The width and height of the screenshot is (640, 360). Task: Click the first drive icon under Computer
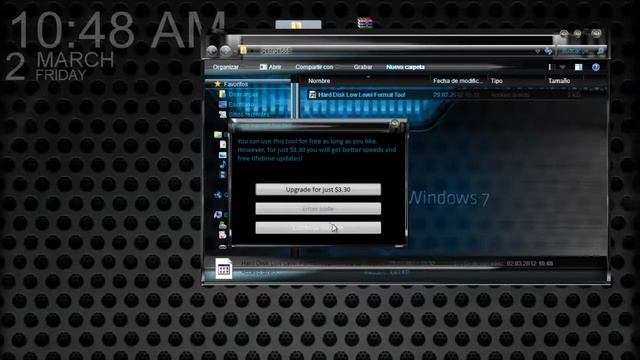coord(222,225)
